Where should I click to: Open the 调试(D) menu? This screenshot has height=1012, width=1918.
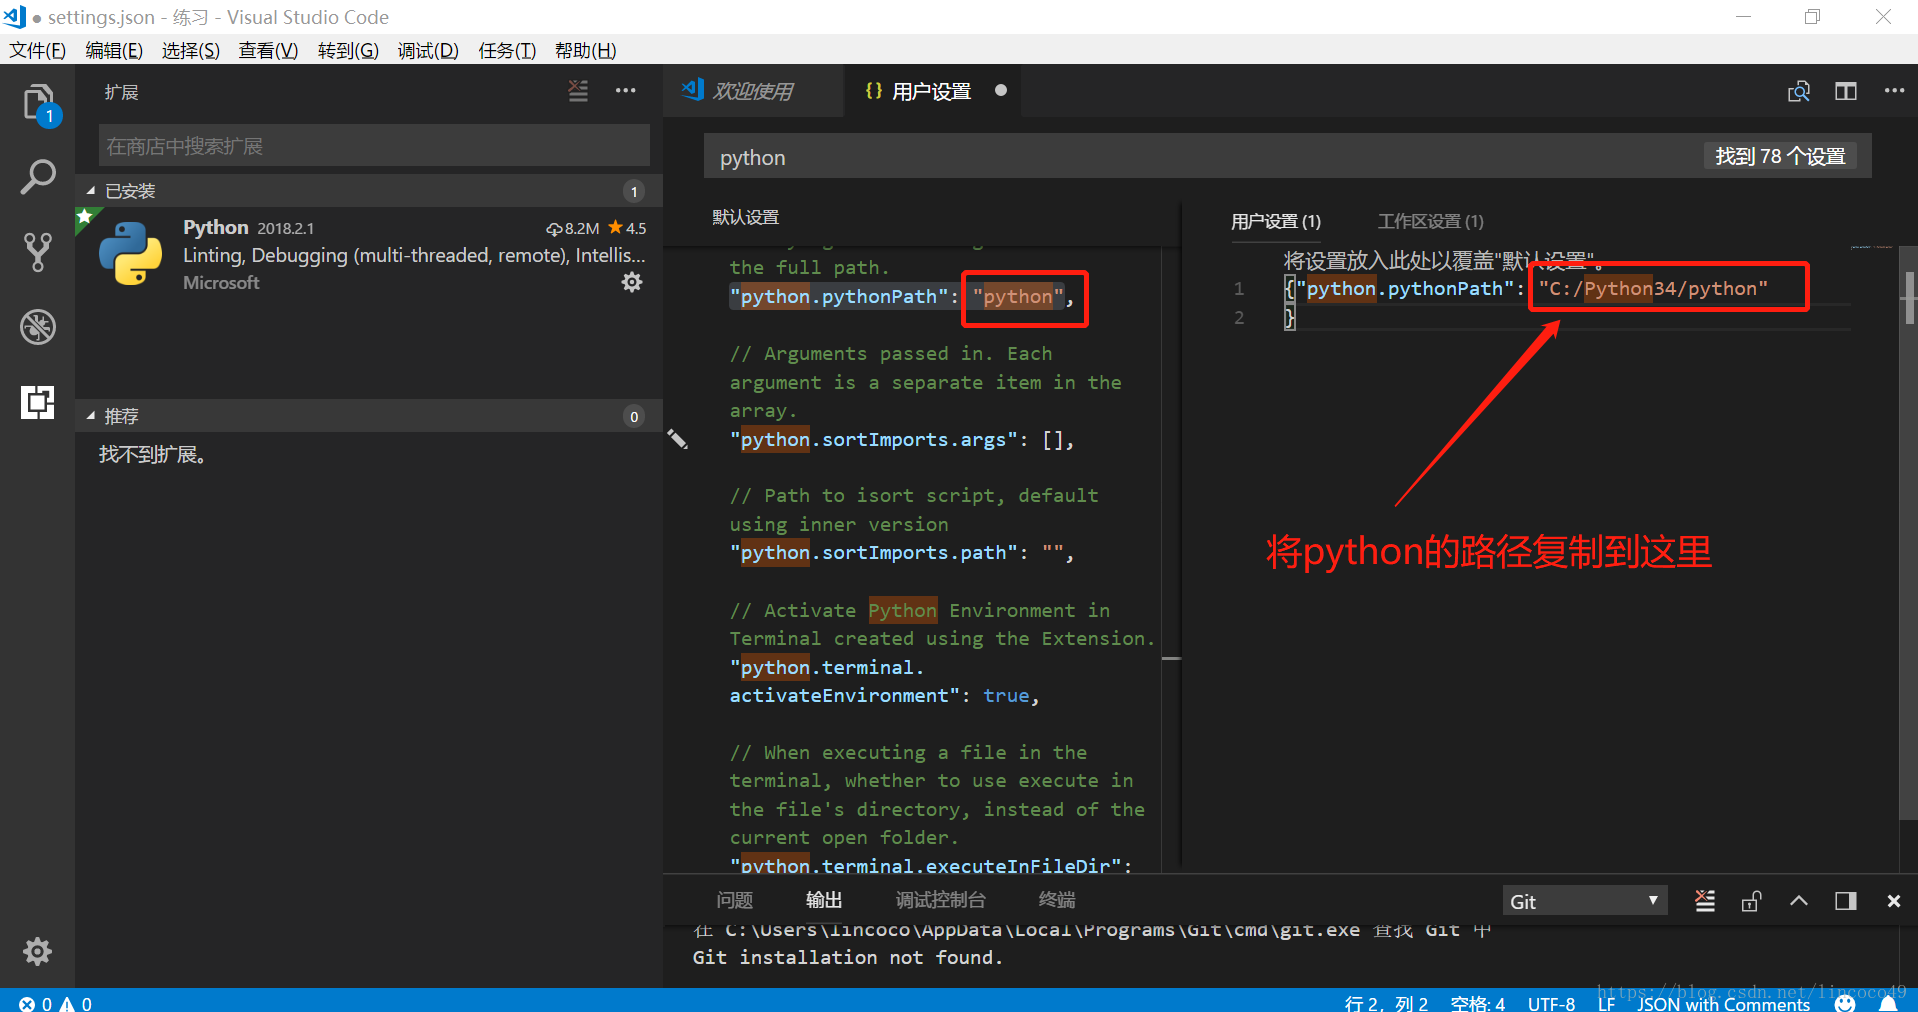(x=428, y=50)
